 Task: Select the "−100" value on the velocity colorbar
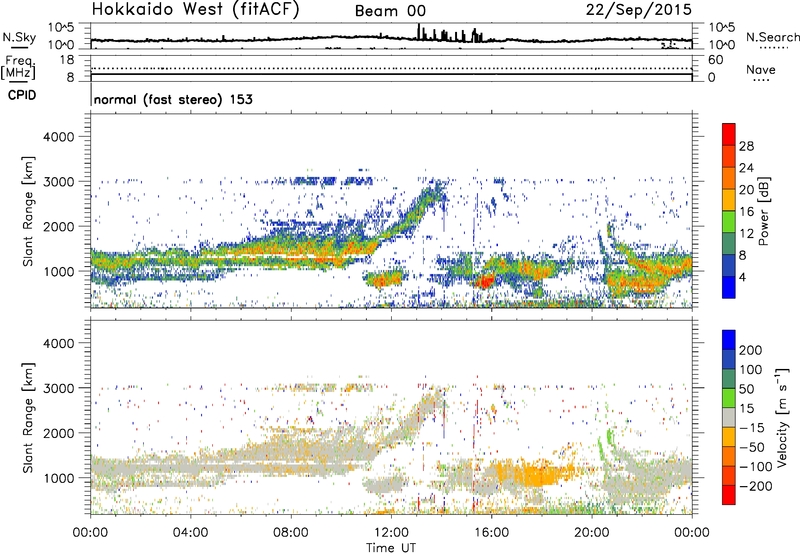coord(756,467)
